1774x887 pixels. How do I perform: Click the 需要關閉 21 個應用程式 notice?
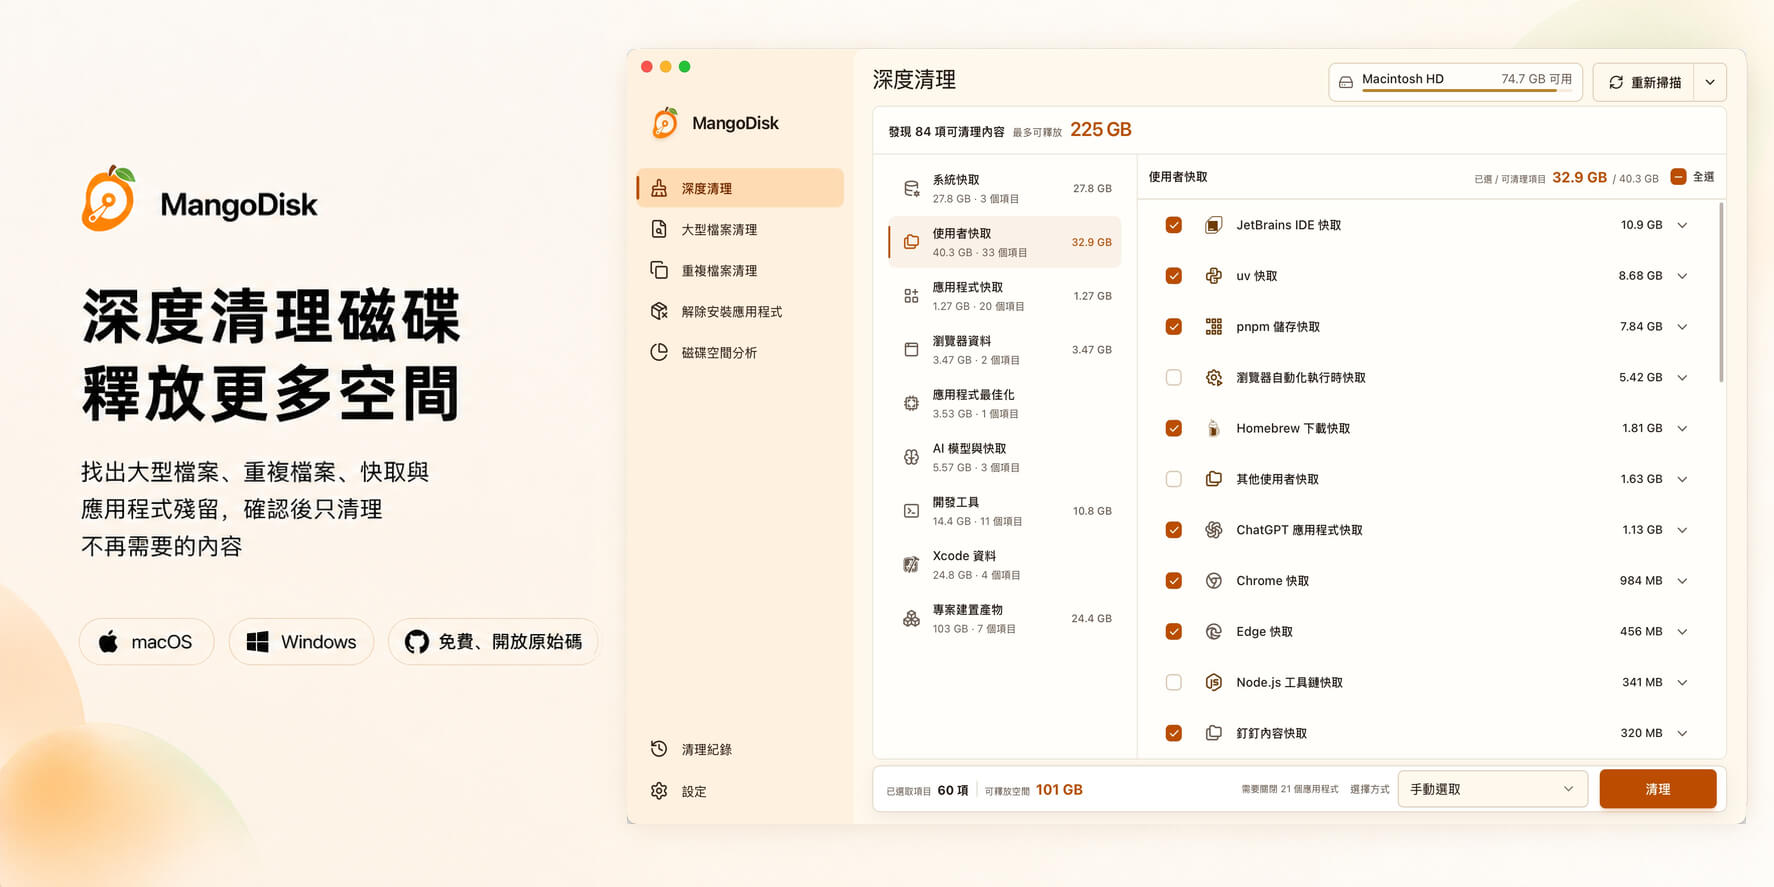1290,789
